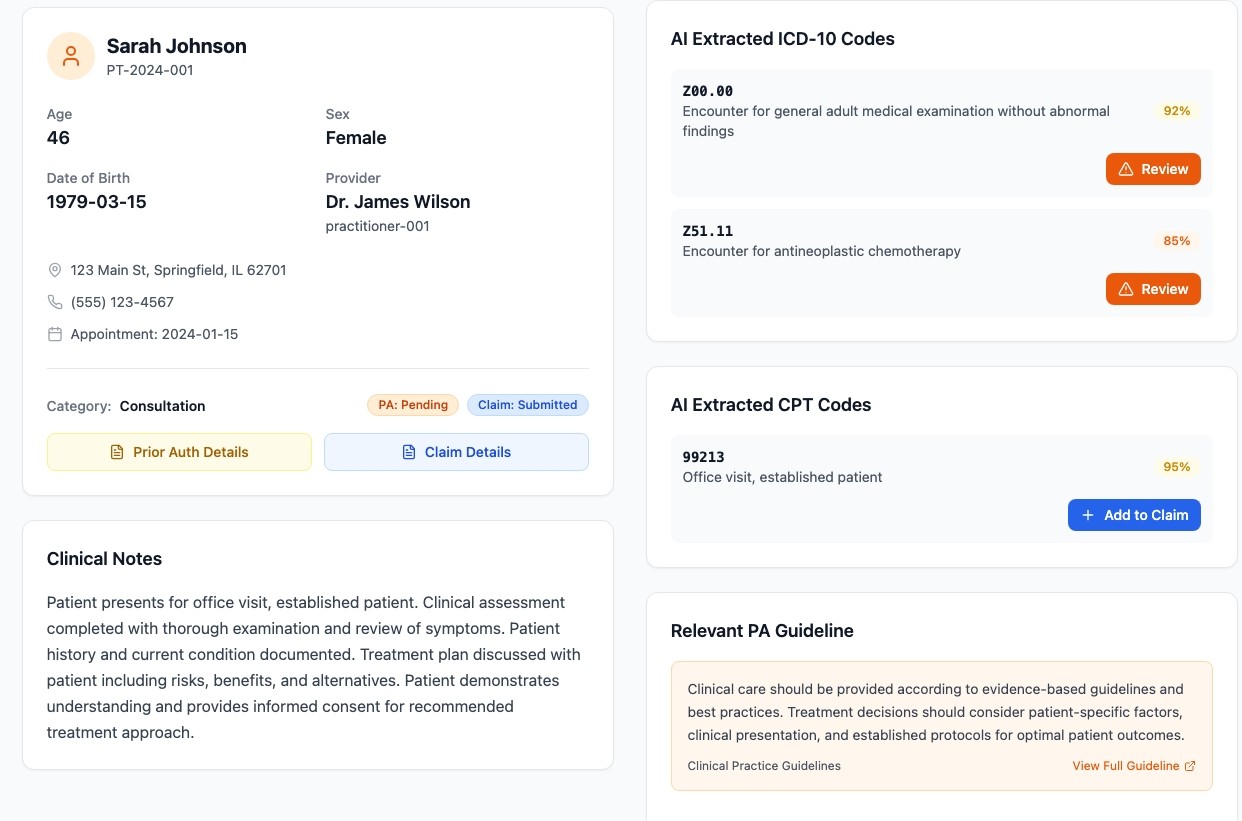Open Claim Details

[x=456, y=452]
